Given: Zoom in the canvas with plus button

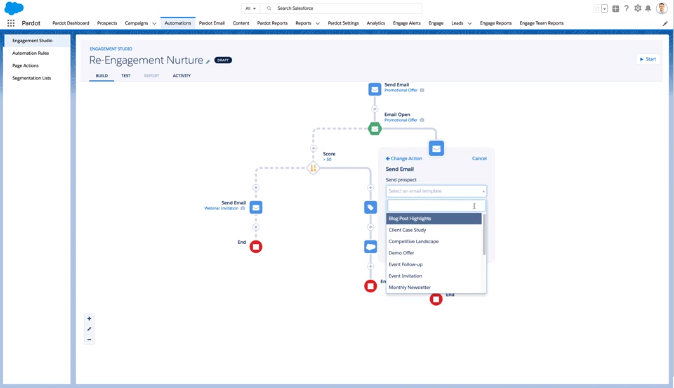Looking at the screenshot, I should (89, 319).
